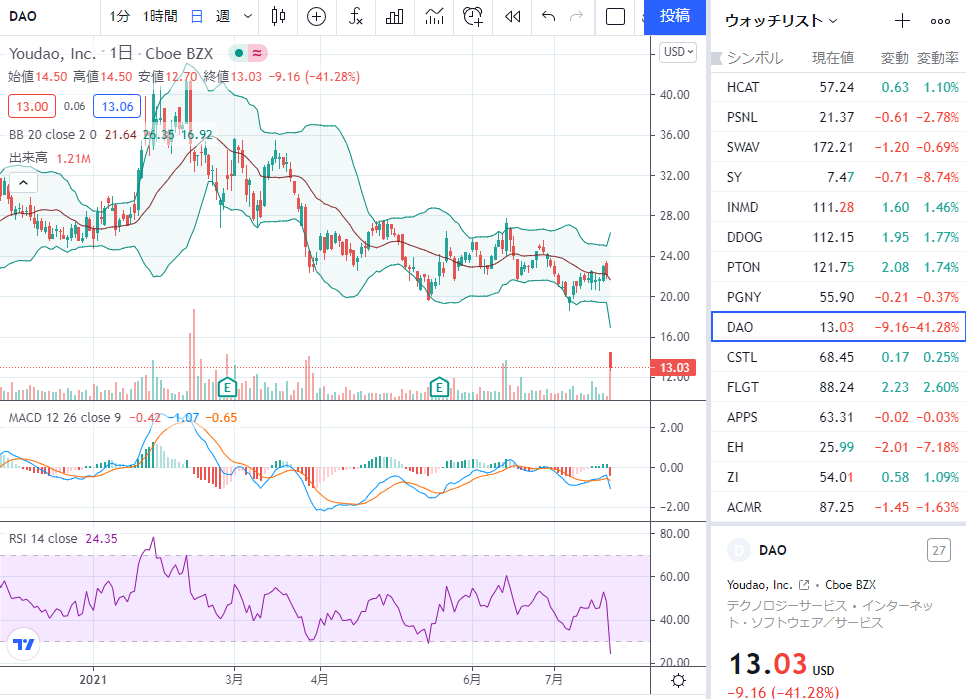Open Youdao, Inc. external link icon

tap(804, 585)
